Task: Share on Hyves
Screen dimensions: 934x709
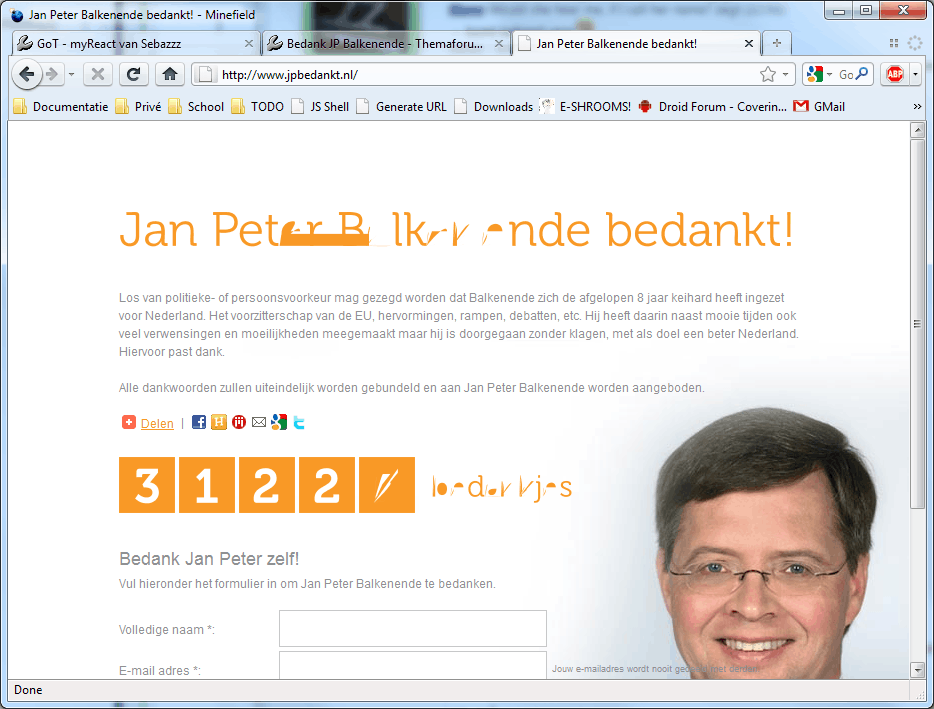Action: 219,422
